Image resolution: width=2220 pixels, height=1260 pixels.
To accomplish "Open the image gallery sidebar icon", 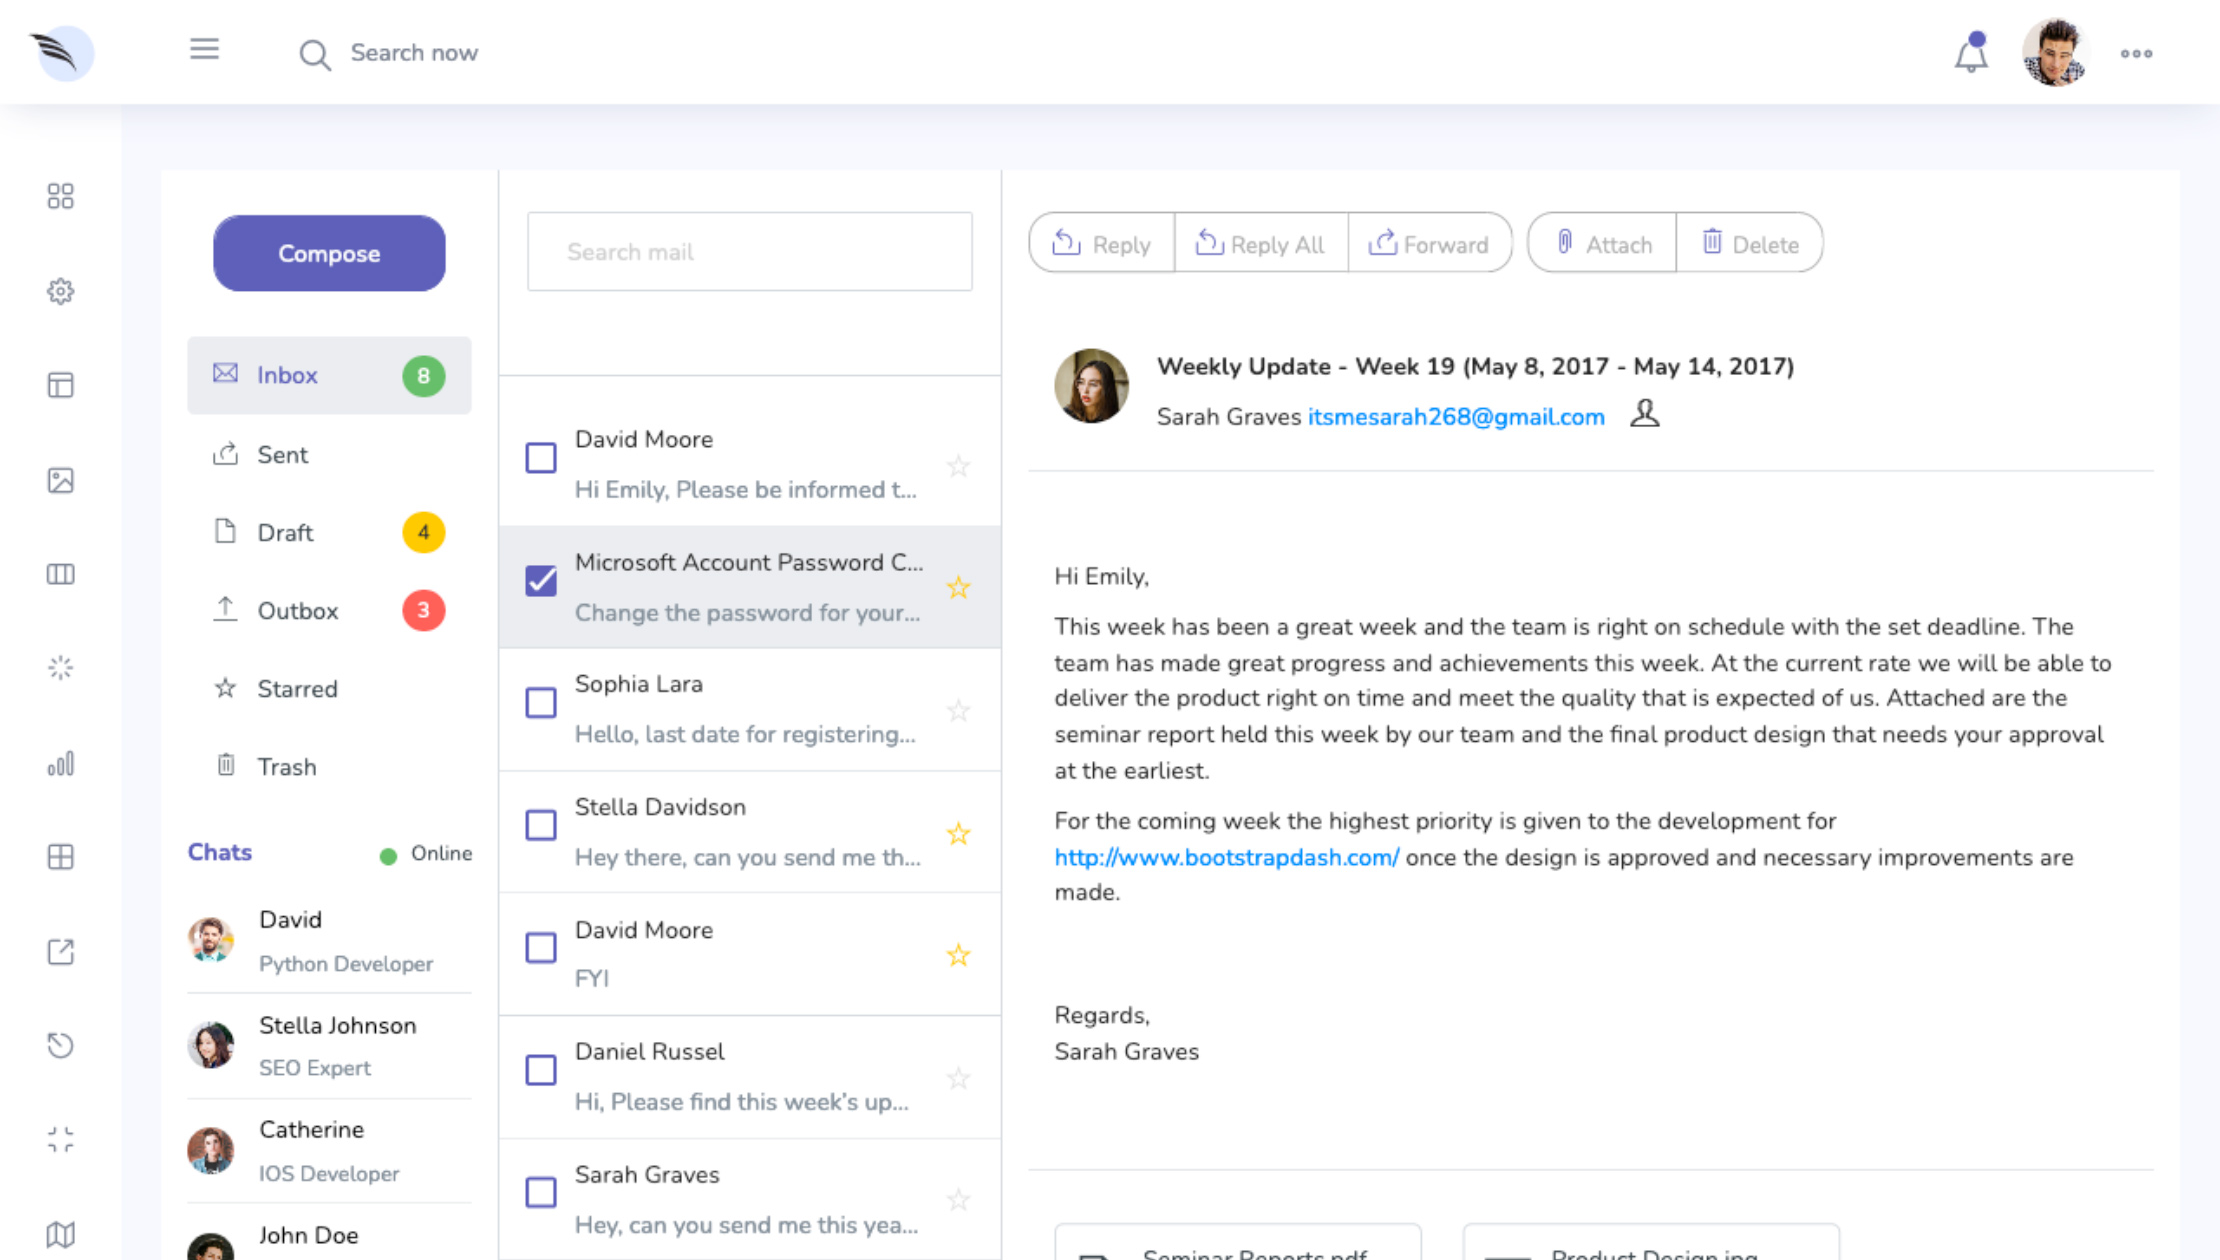I will coord(61,480).
